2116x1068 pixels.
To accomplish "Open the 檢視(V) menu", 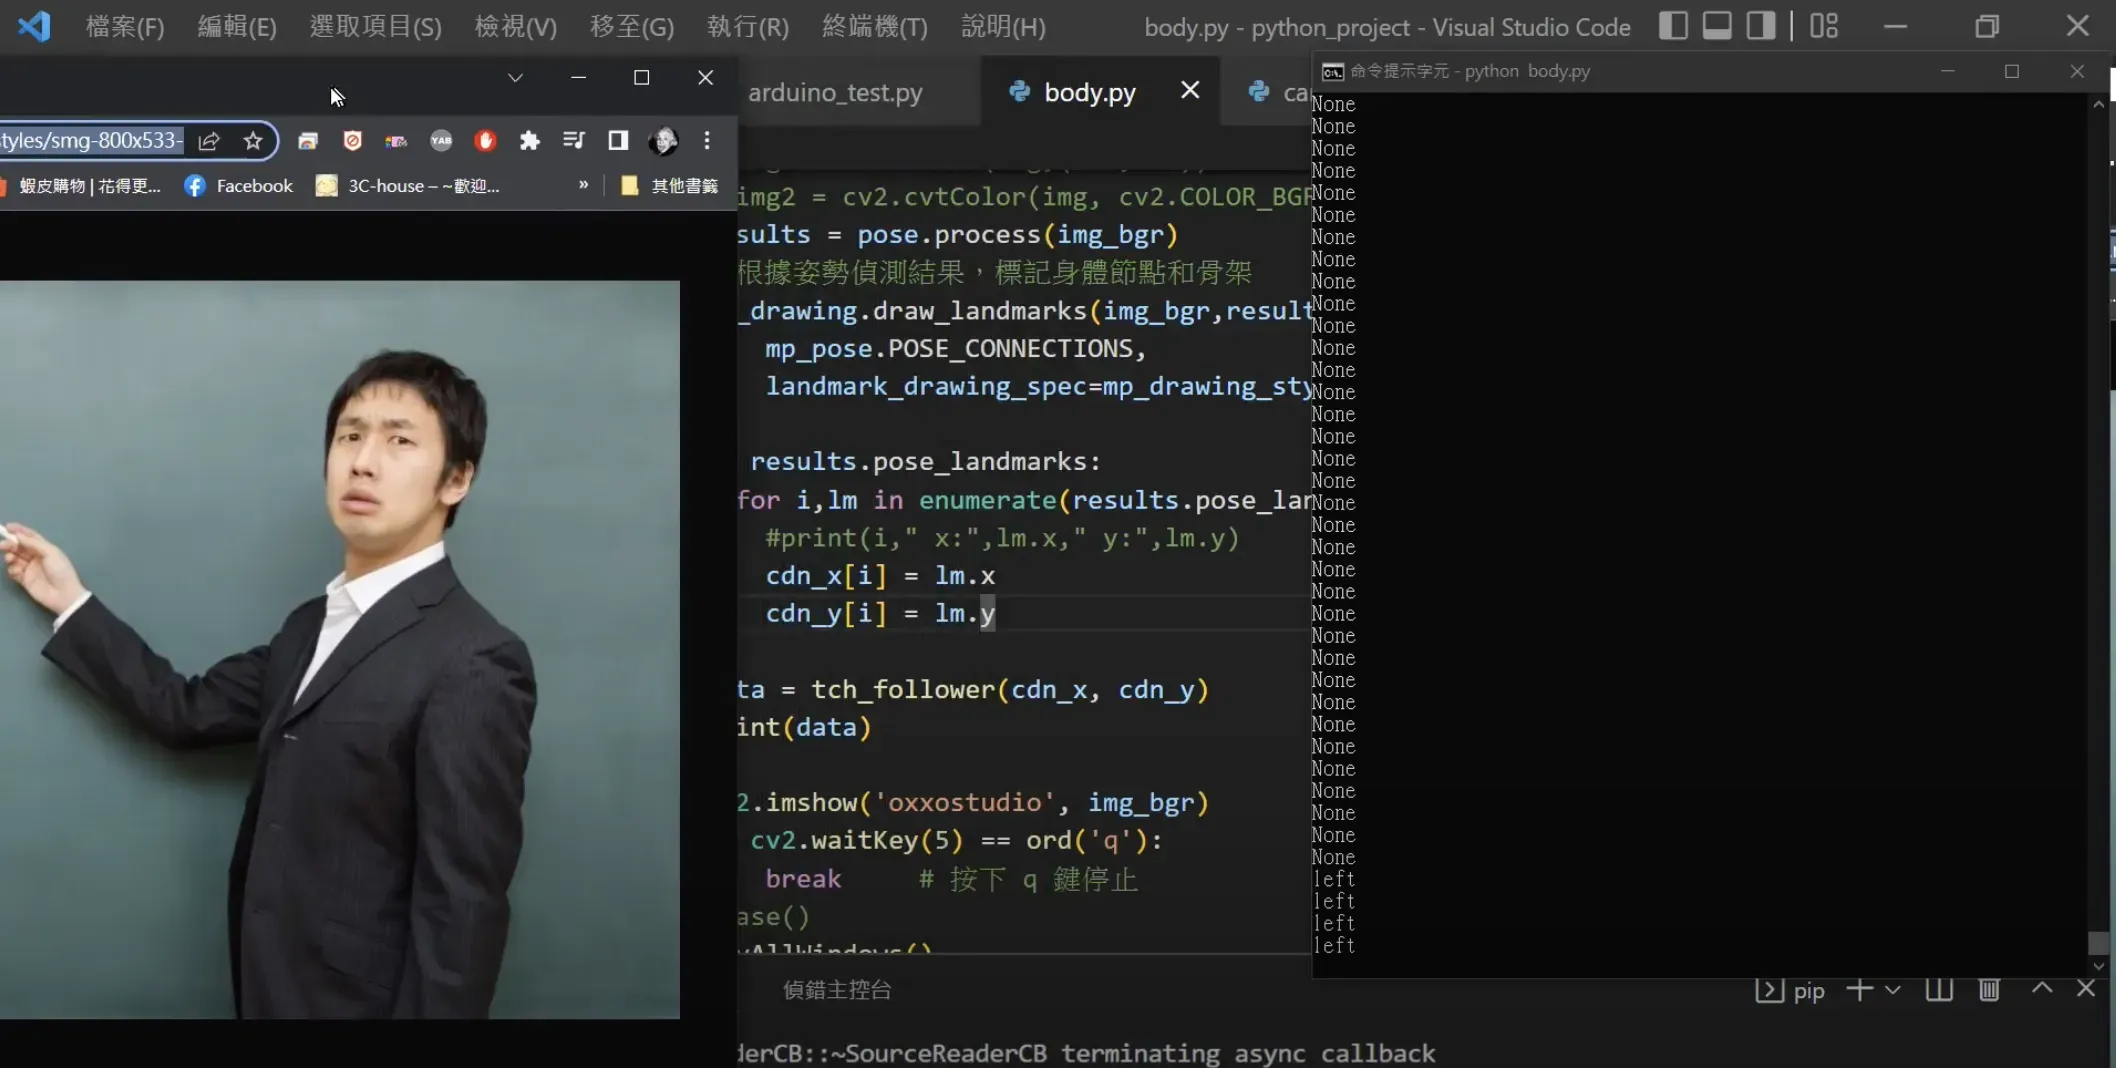I will point(516,26).
